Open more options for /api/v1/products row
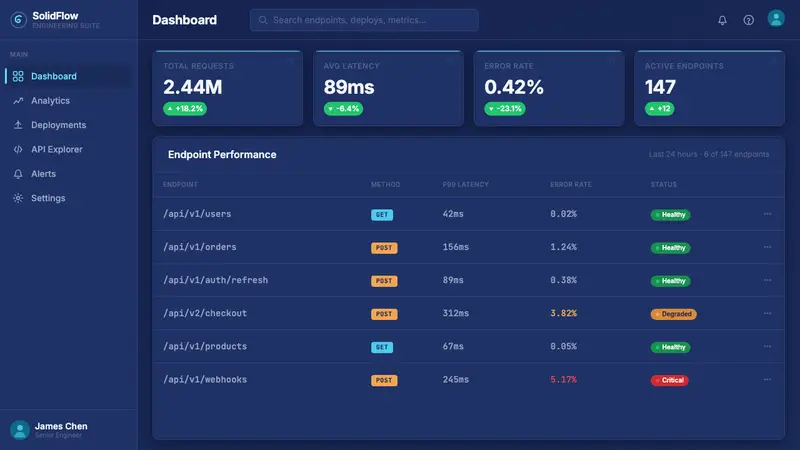Screen dimensions: 800x450 tap(767, 346)
